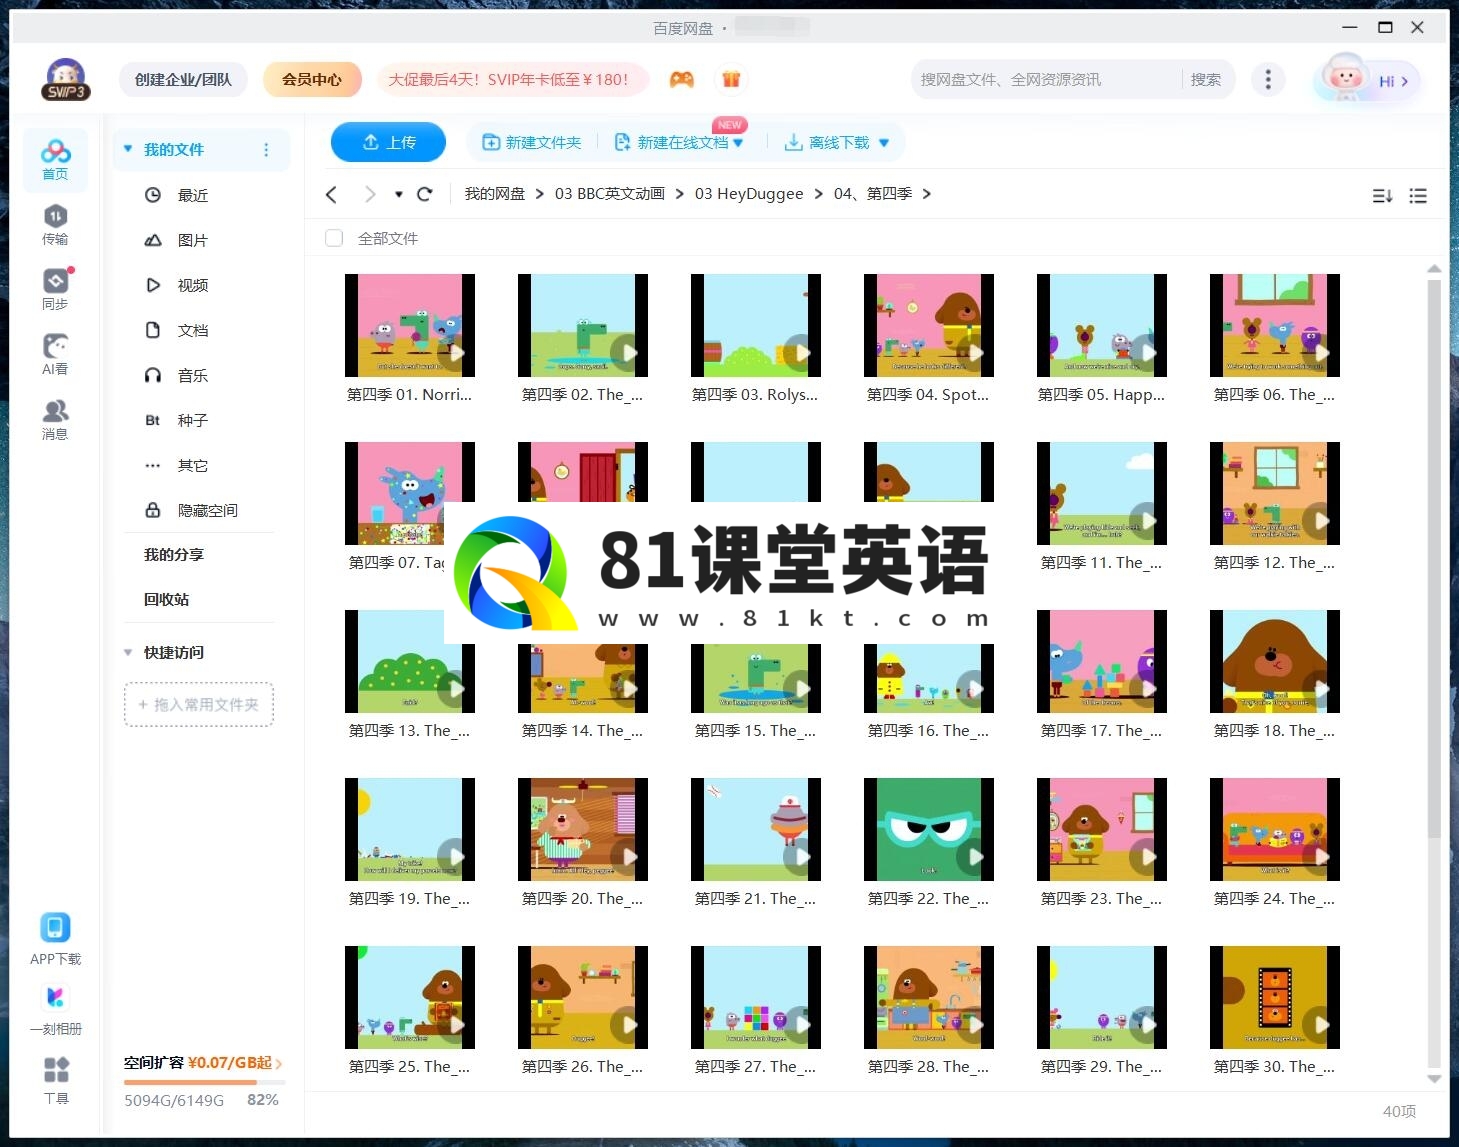This screenshot has width=1459, height=1147.
Task: Open the 首页 home icon in sidebar
Action: [x=55, y=160]
